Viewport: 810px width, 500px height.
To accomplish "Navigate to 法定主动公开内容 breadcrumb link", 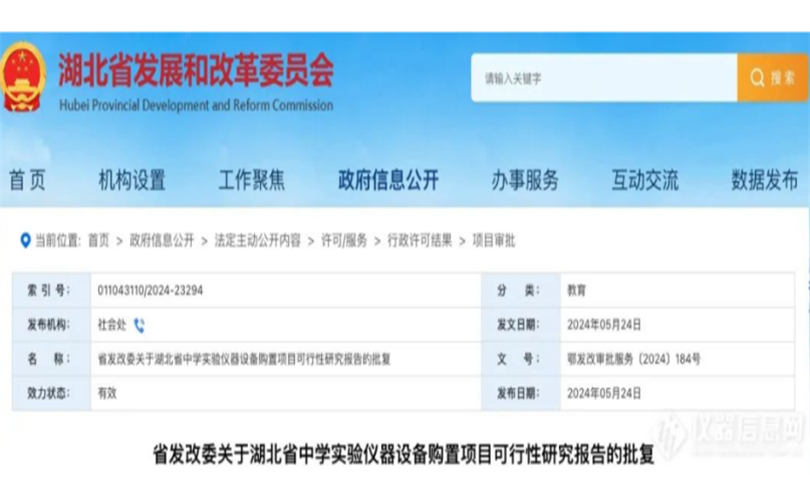I will (257, 241).
